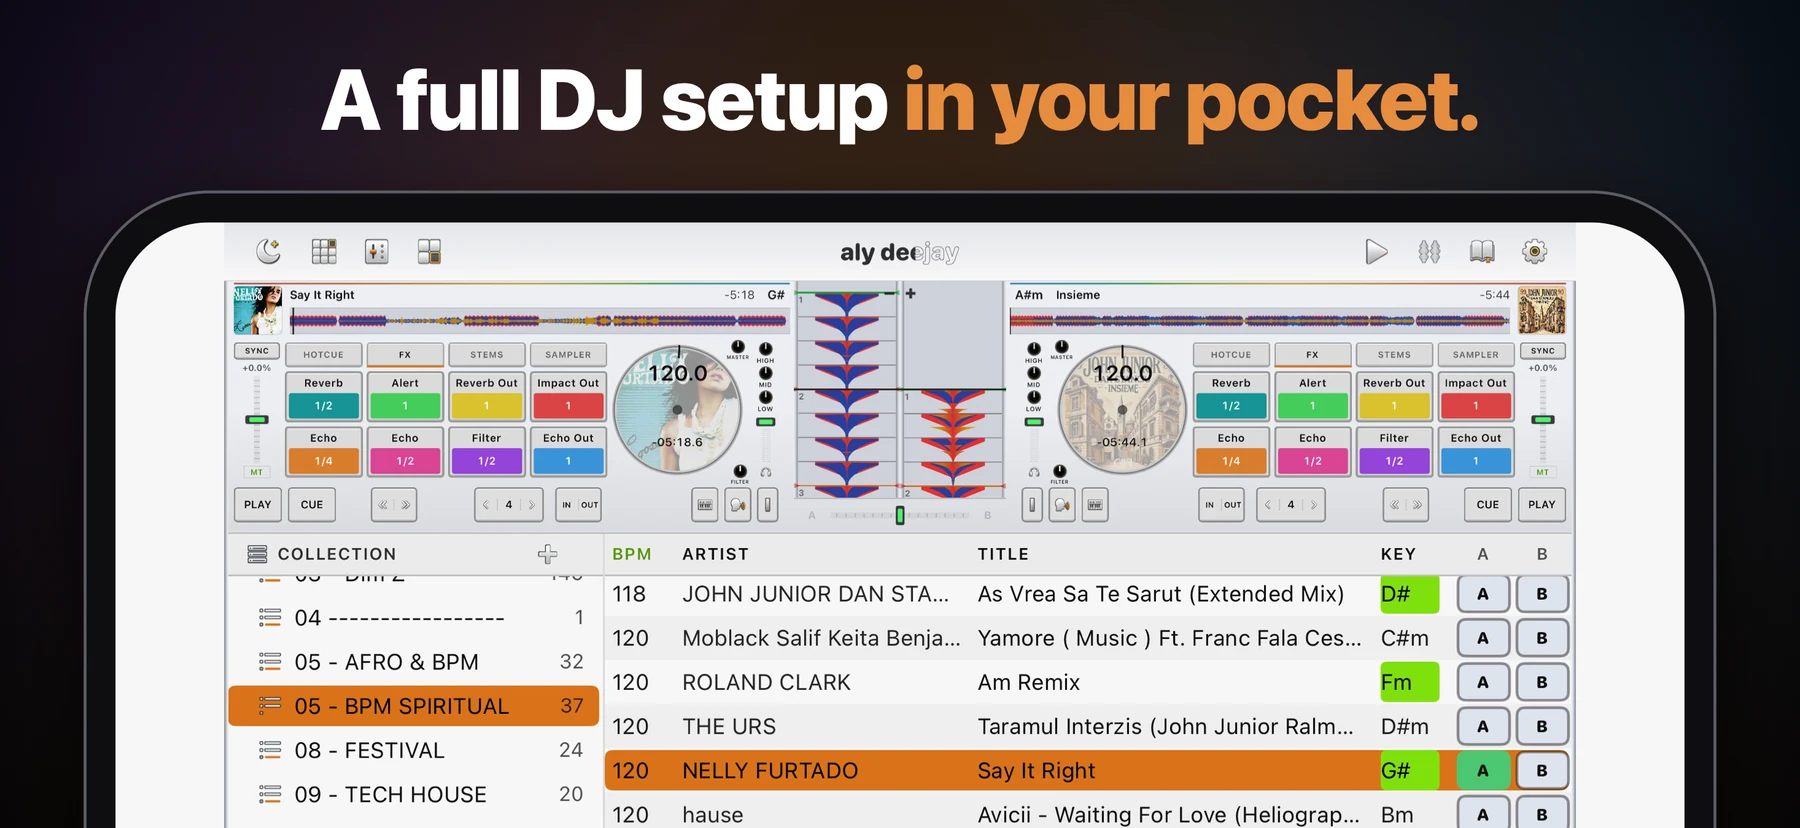The image size is (1800, 828).
Task: Decrease left deck loop length arrow
Action: (x=486, y=505)
